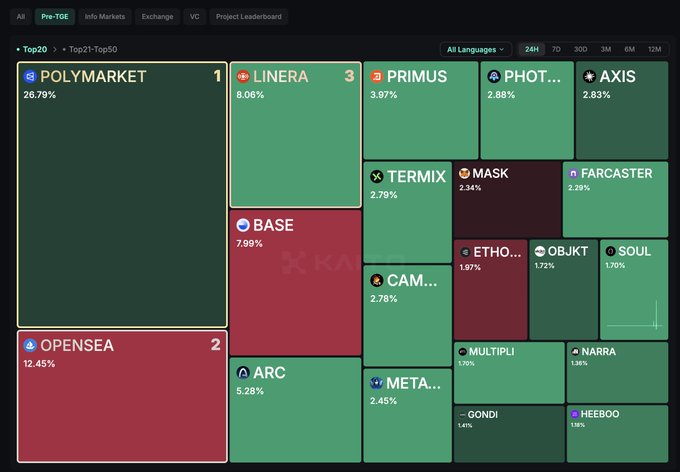Screen dimensions: 680x472
Task: Click the 2.83% value on Axis
Action: (x=596, y=95)
